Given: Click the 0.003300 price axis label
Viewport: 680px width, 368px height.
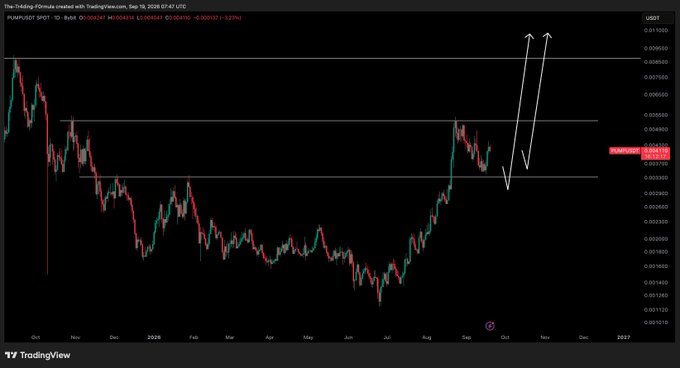Looking at the screenshot, I should pyautogui.click(x=656, y=178).
